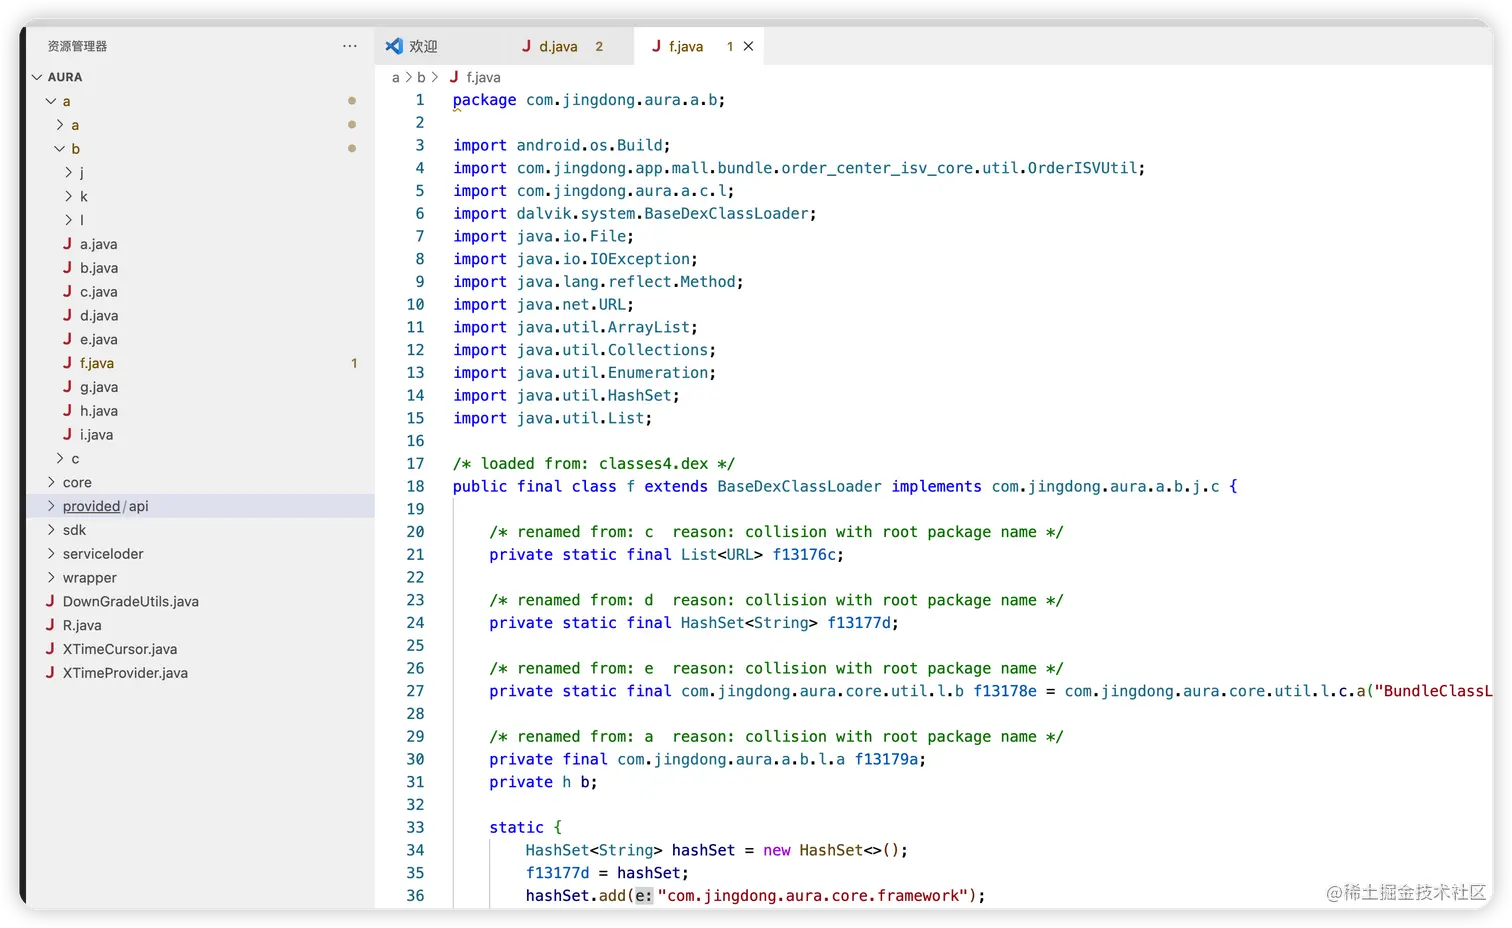This screenshot has height=928, width=1512.
Task: Click the 资源管理器 explorer title
Action: 77,46
